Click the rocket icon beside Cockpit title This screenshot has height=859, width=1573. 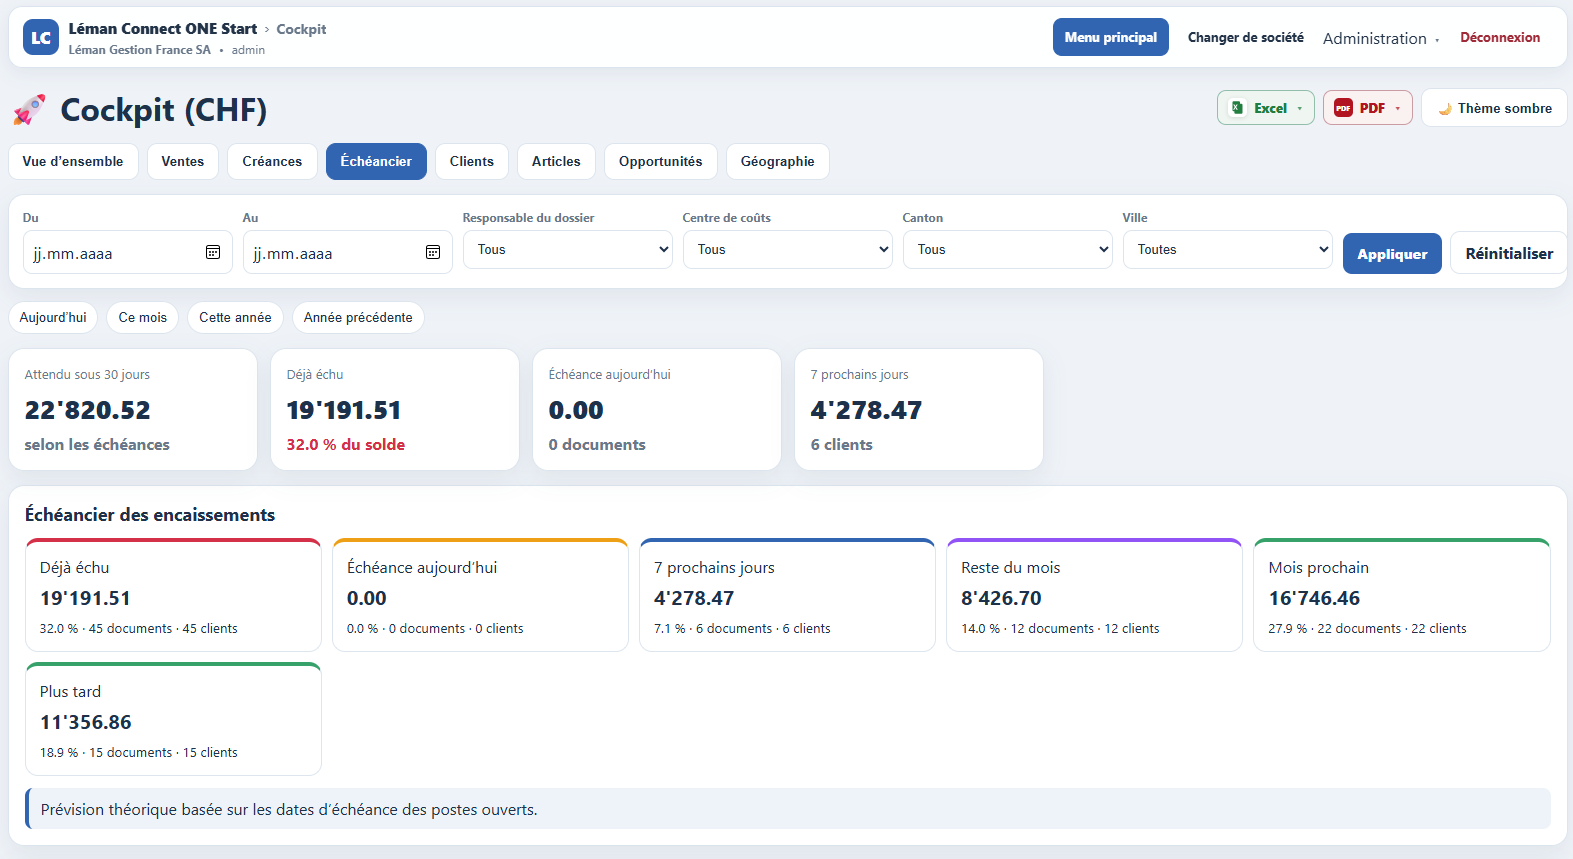(29, 110)
